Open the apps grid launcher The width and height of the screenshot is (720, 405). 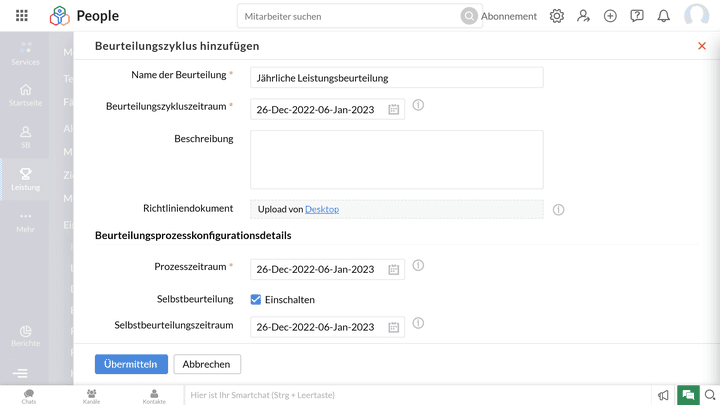[22, 16]
